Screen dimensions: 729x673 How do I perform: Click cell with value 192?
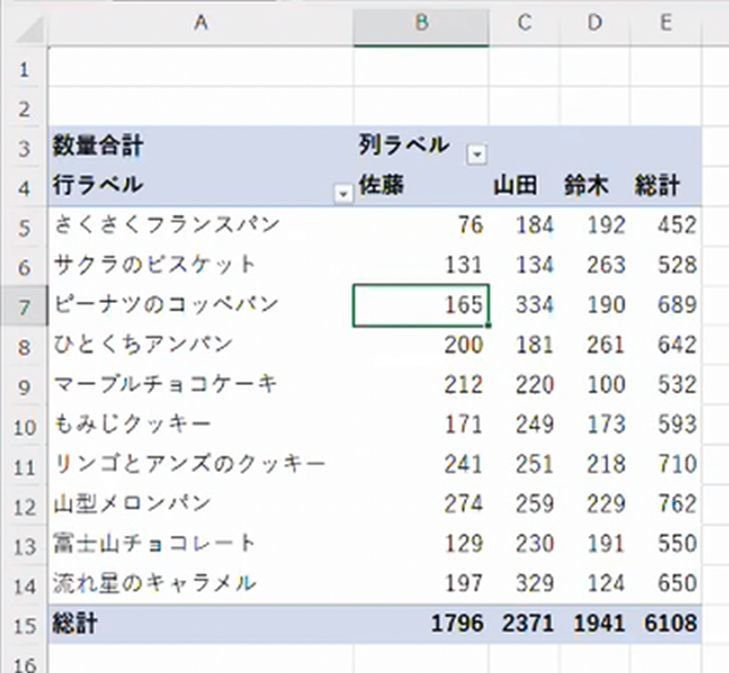[596, 225]
